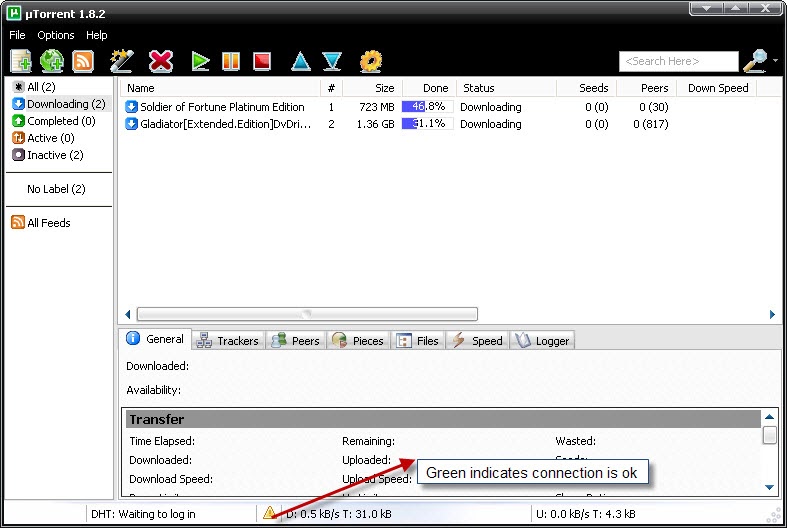Switch to the General tab

(x=155, y=339)
